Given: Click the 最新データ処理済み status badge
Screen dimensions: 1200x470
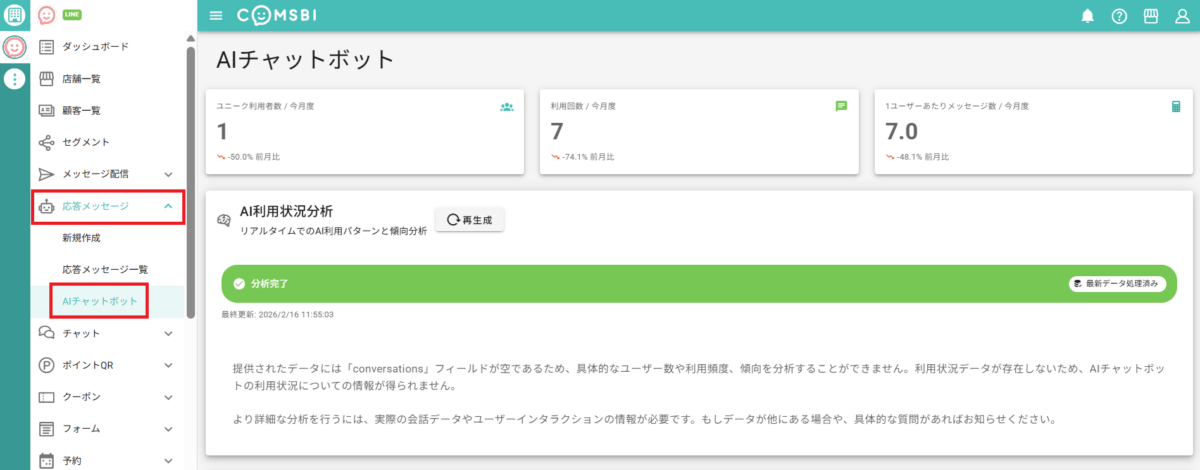Looking at the screenshot, I should (1116, 284).
